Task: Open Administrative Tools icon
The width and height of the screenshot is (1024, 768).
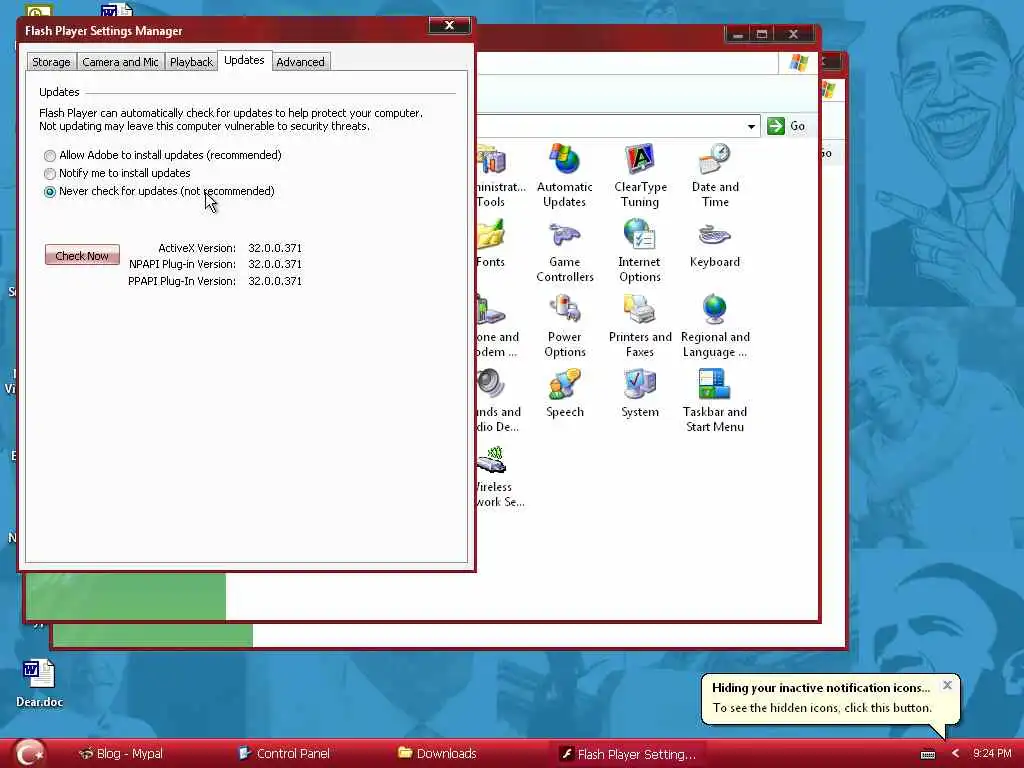Action: [500, 175]
